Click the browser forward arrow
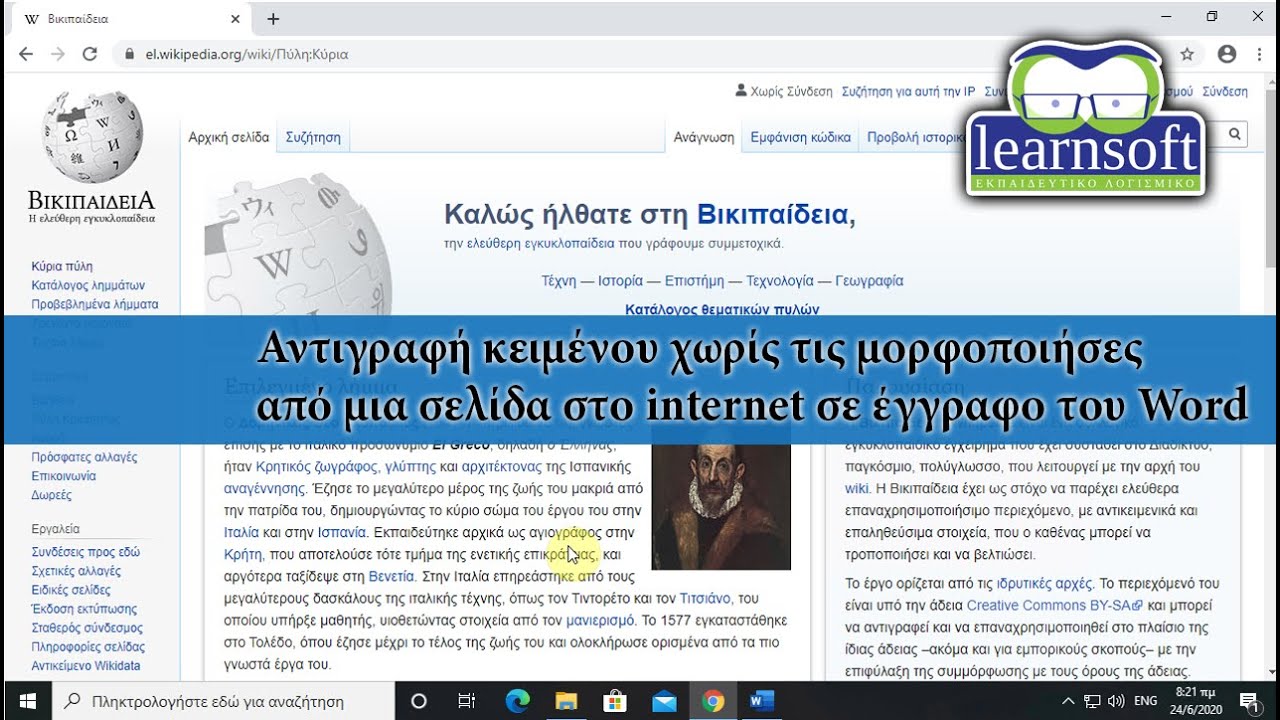The height and width of the screenshot is (720, 1280). 58,54
